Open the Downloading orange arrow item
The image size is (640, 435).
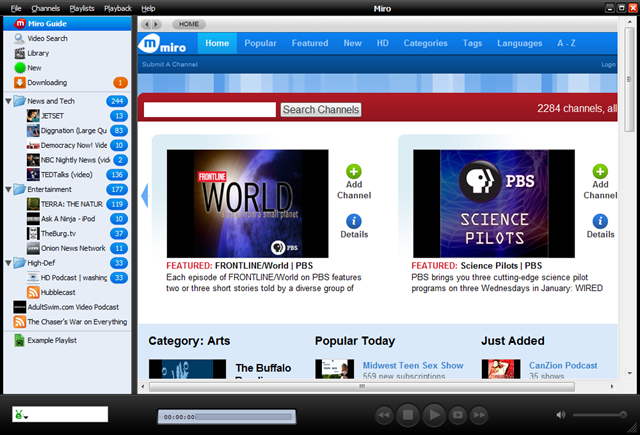click(67, 82)
